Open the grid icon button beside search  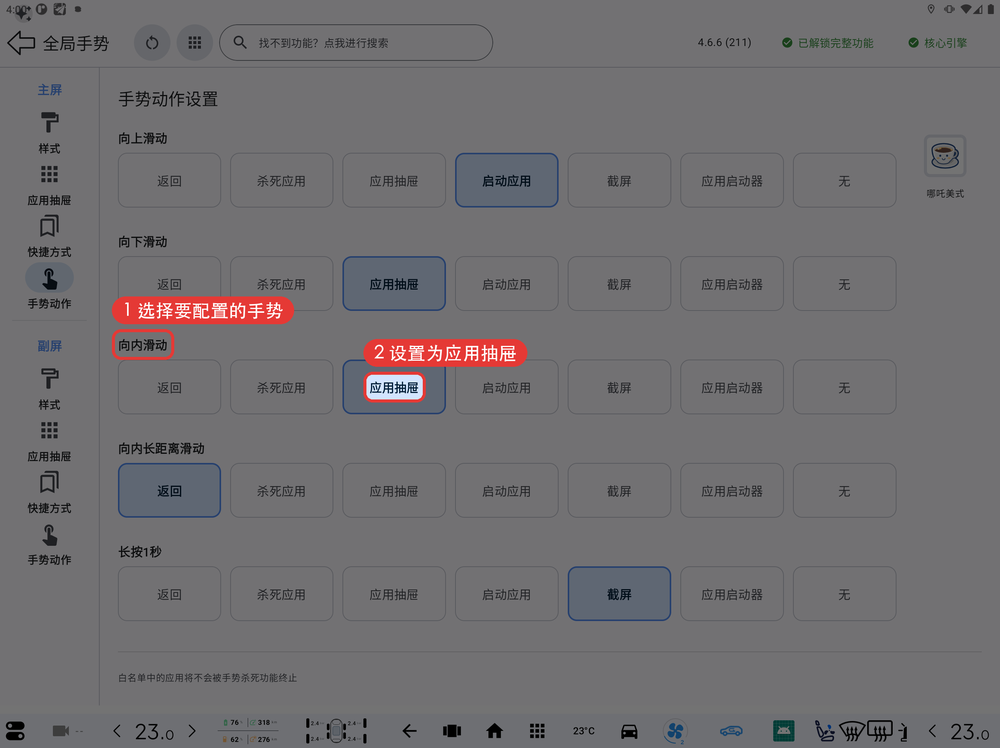195,43
